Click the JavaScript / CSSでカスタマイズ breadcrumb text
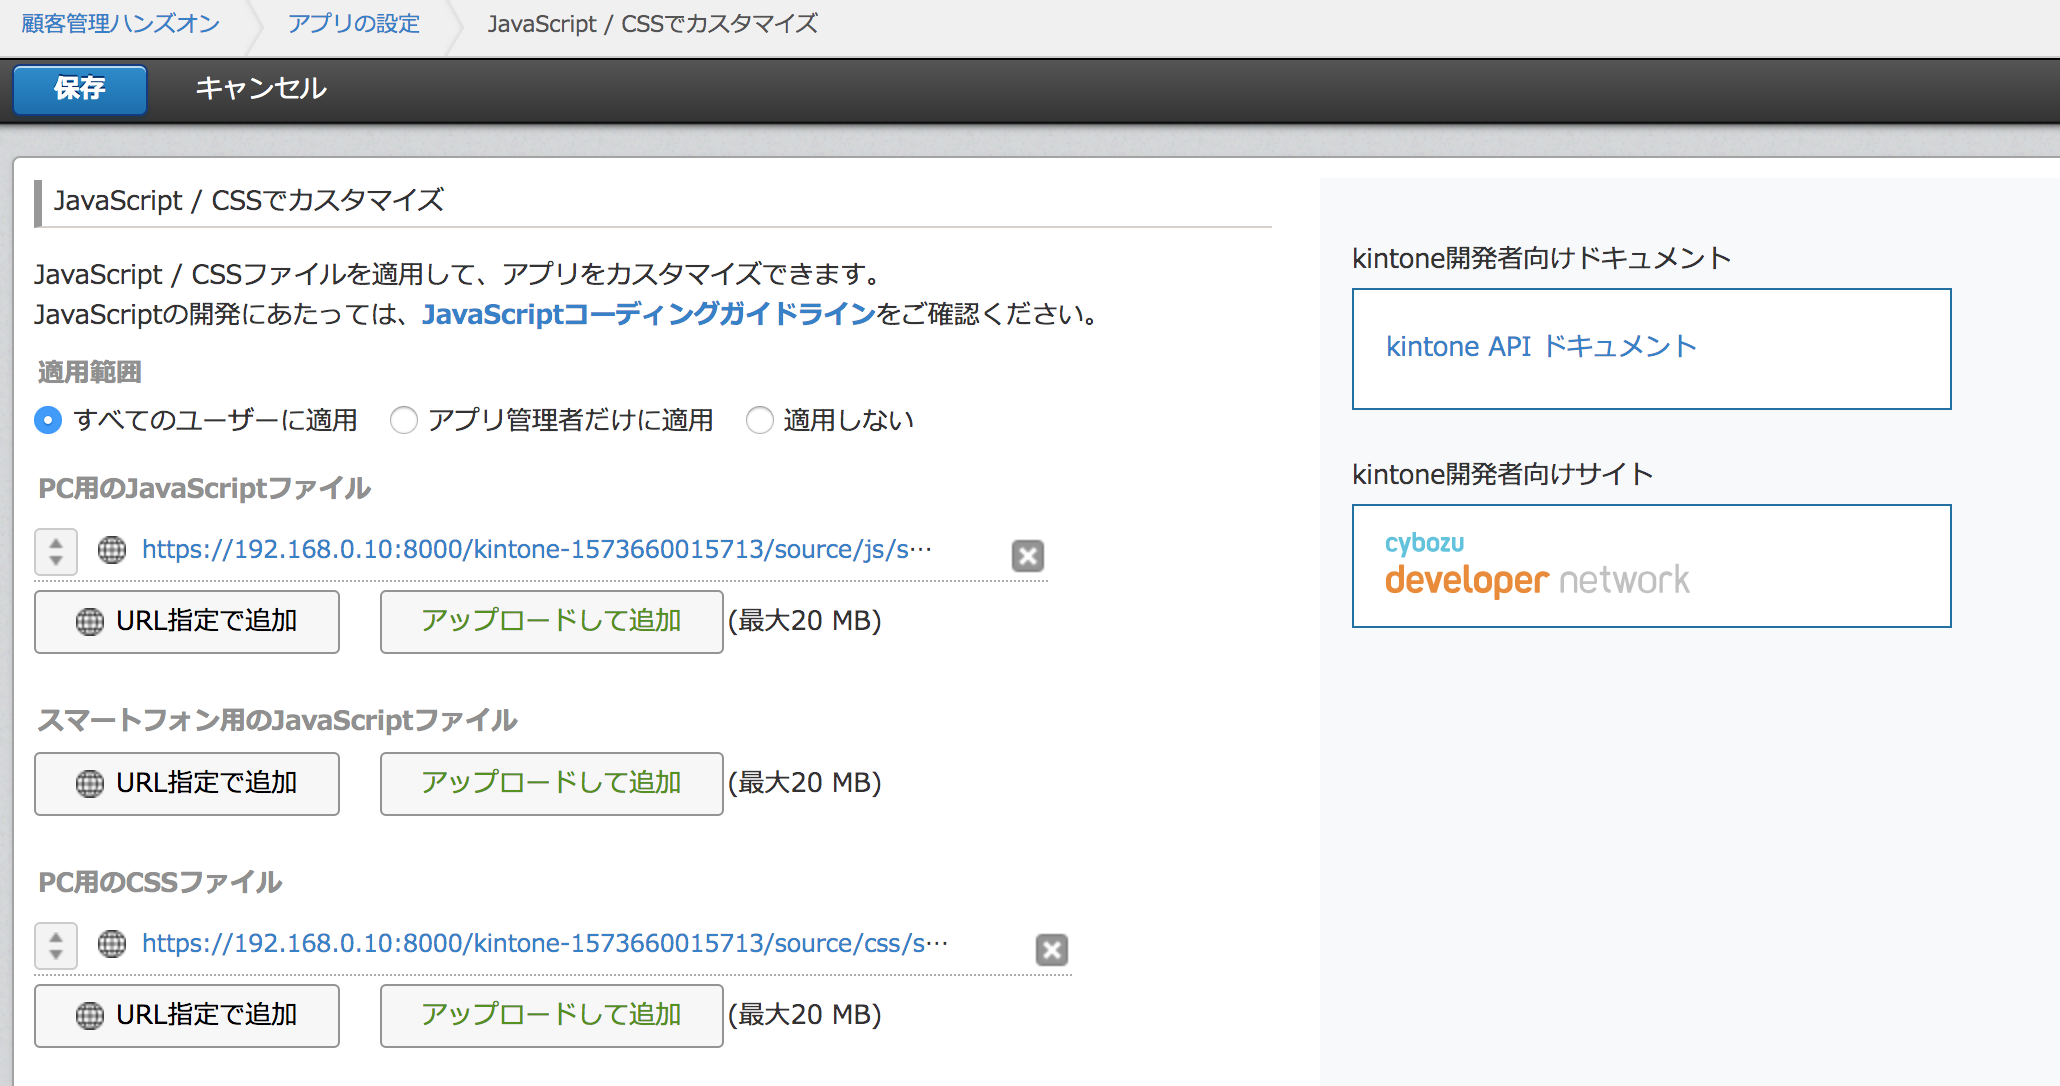2060x1086 pixels. pos(653,23)
